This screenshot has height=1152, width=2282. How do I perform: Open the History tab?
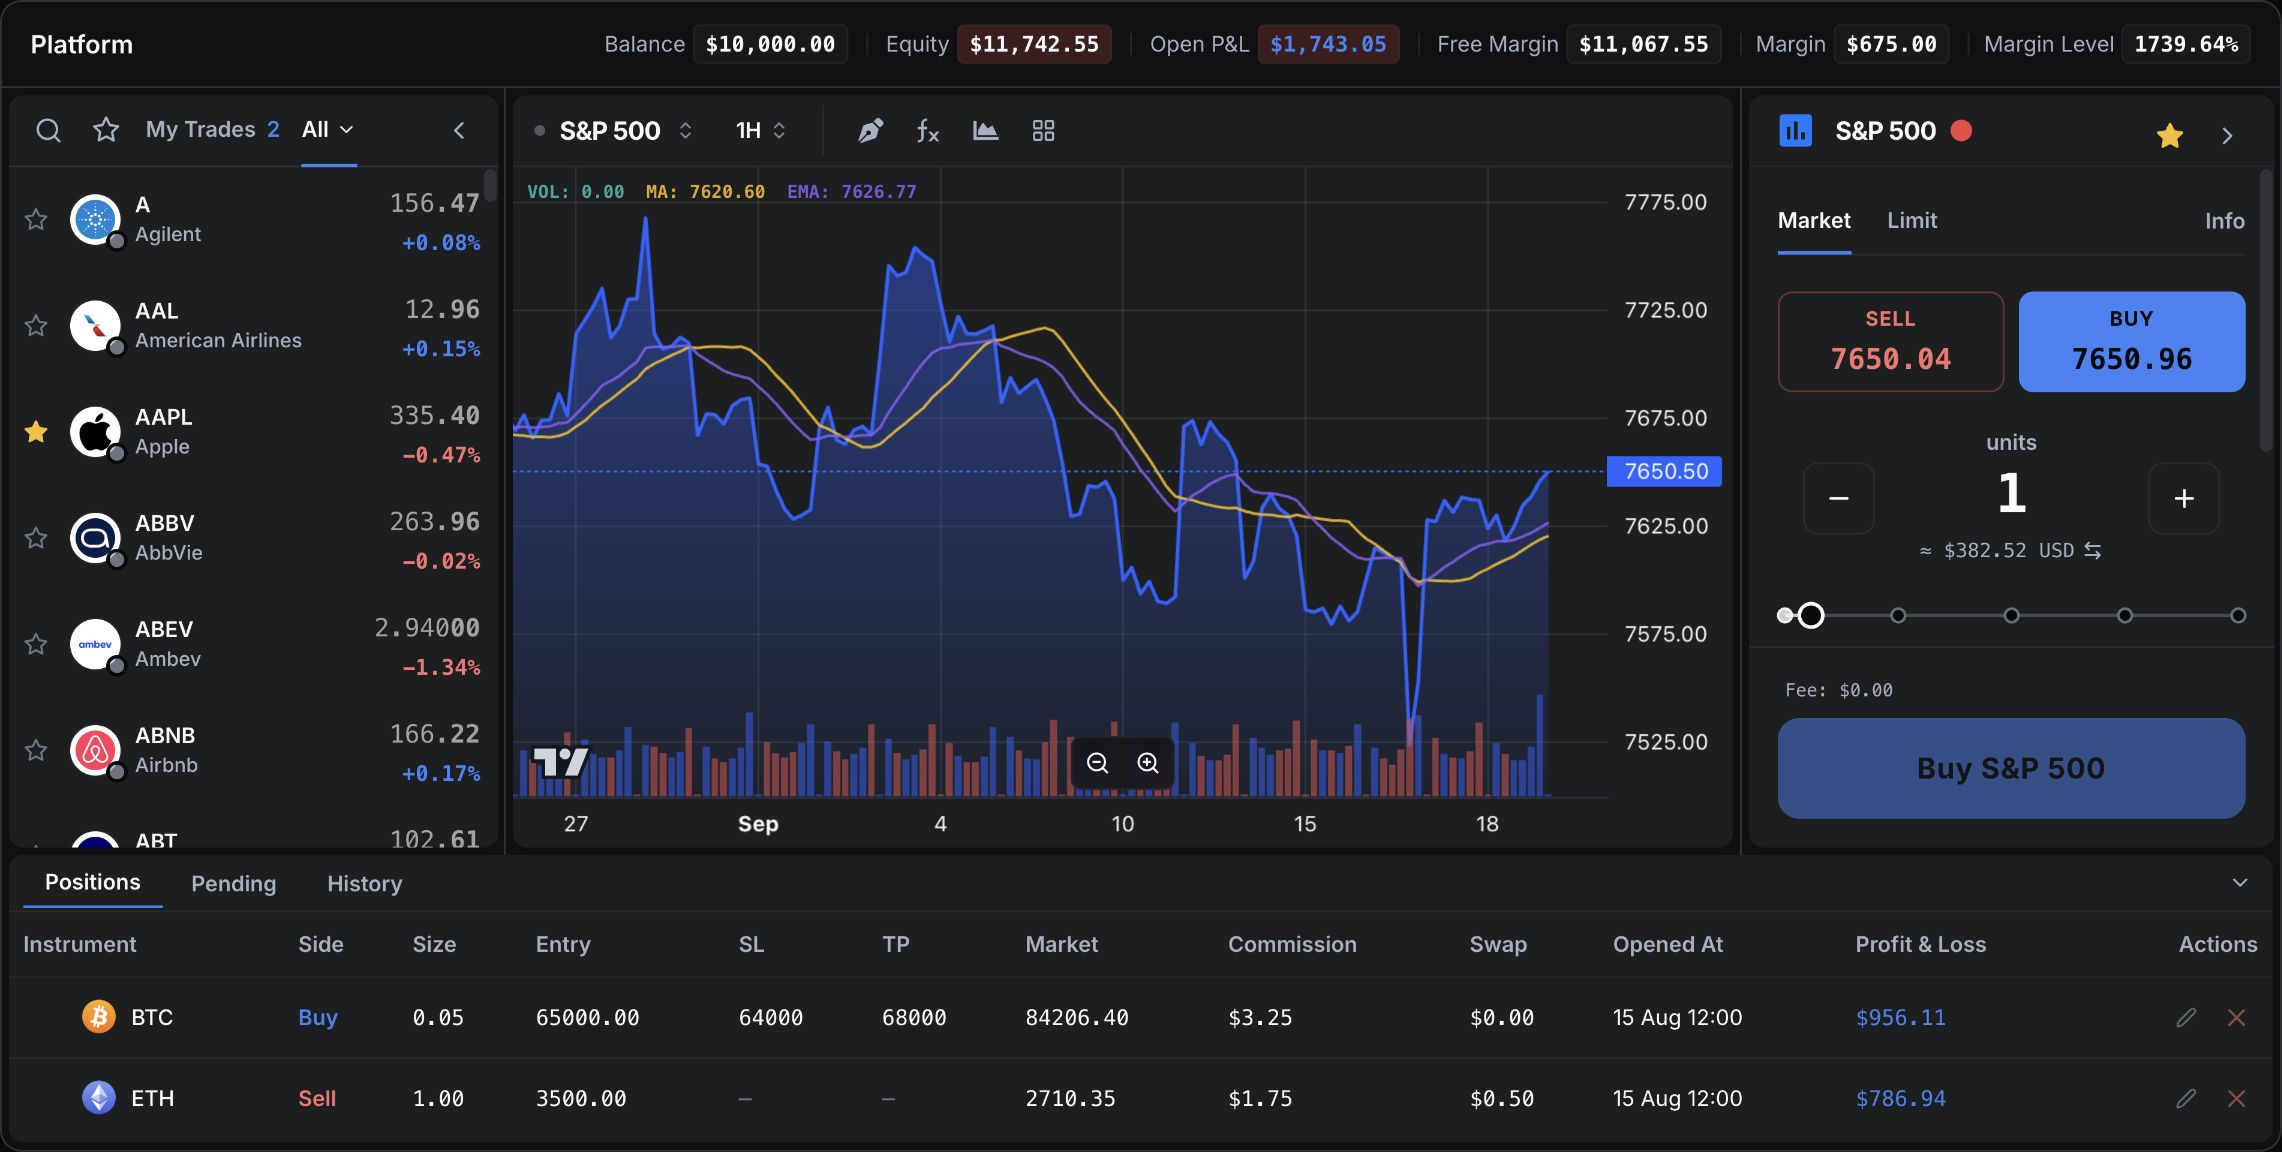(x=364, y=884)
